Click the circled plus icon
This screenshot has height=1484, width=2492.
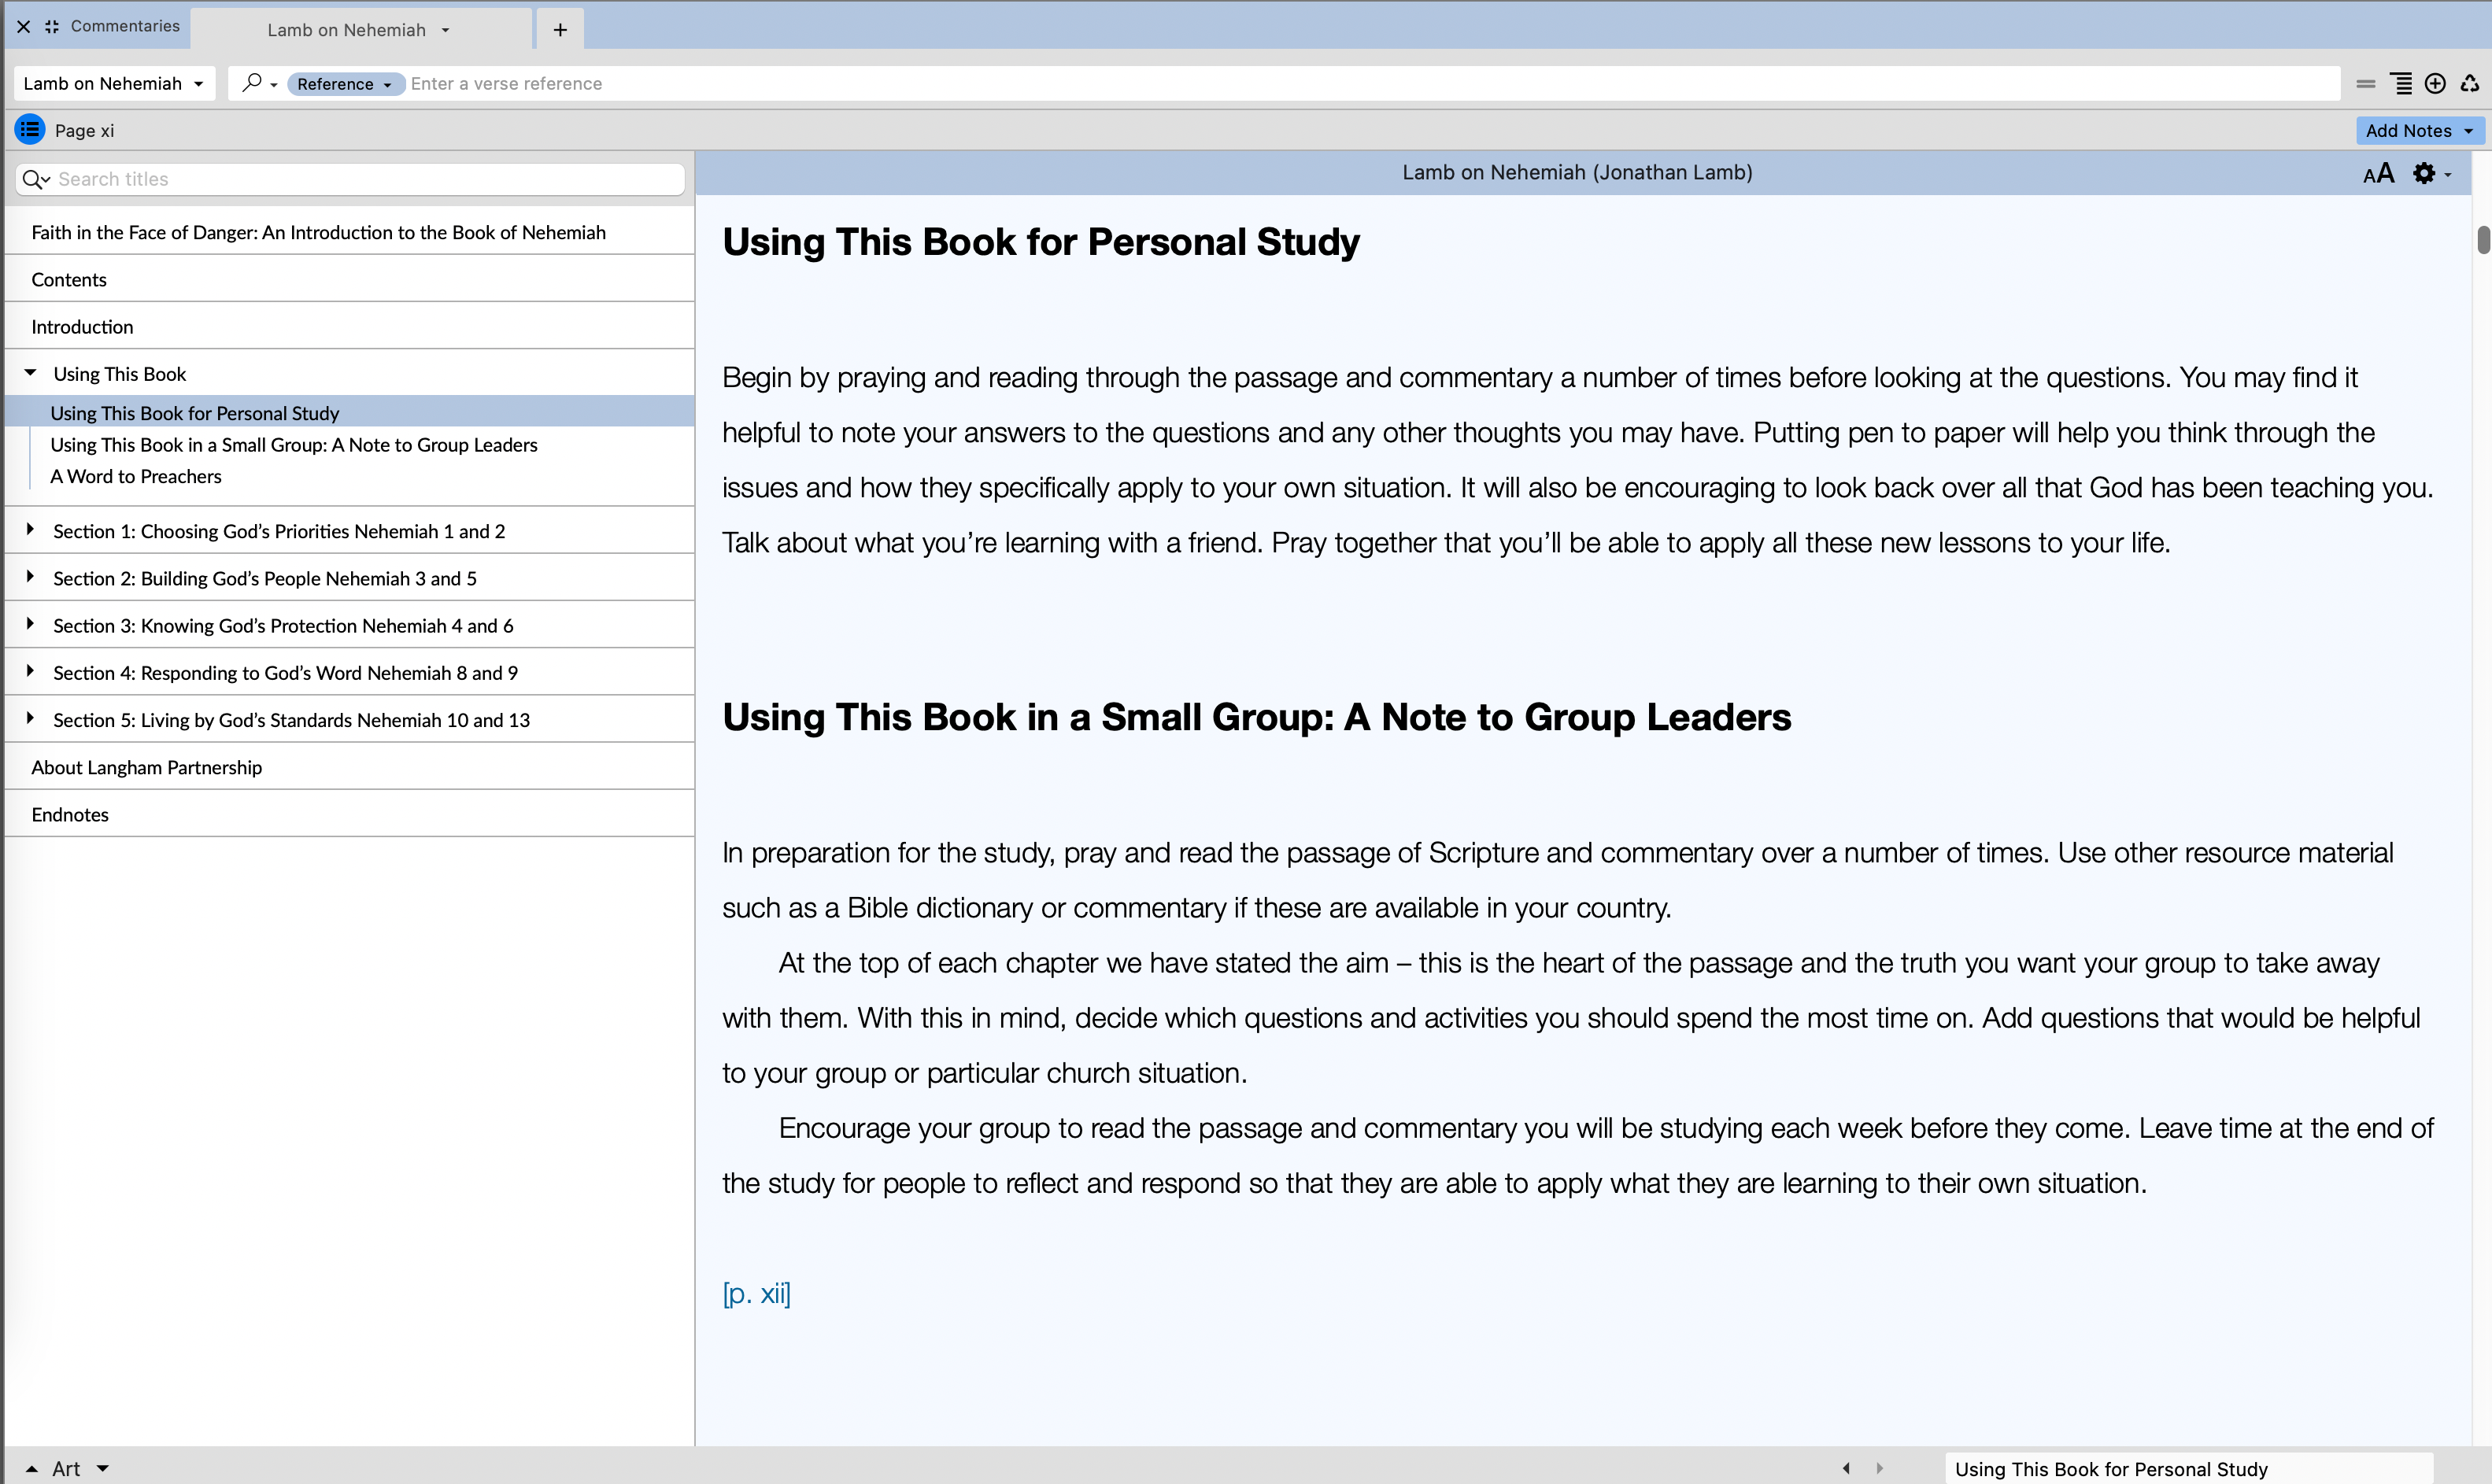point(2435,84)
